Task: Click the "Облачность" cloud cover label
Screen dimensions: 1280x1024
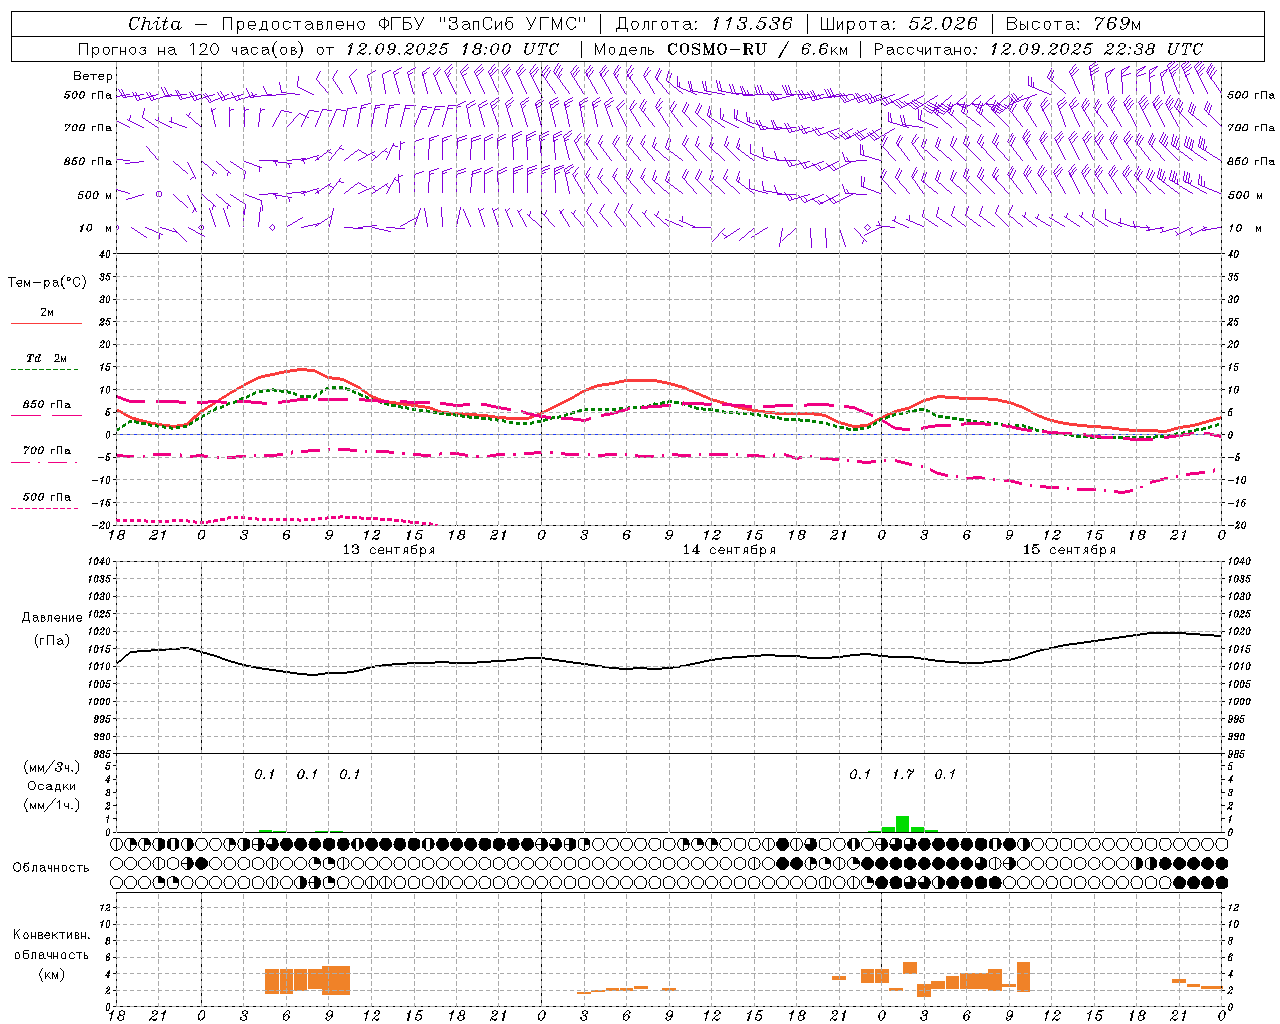Action: coord(51,867)
